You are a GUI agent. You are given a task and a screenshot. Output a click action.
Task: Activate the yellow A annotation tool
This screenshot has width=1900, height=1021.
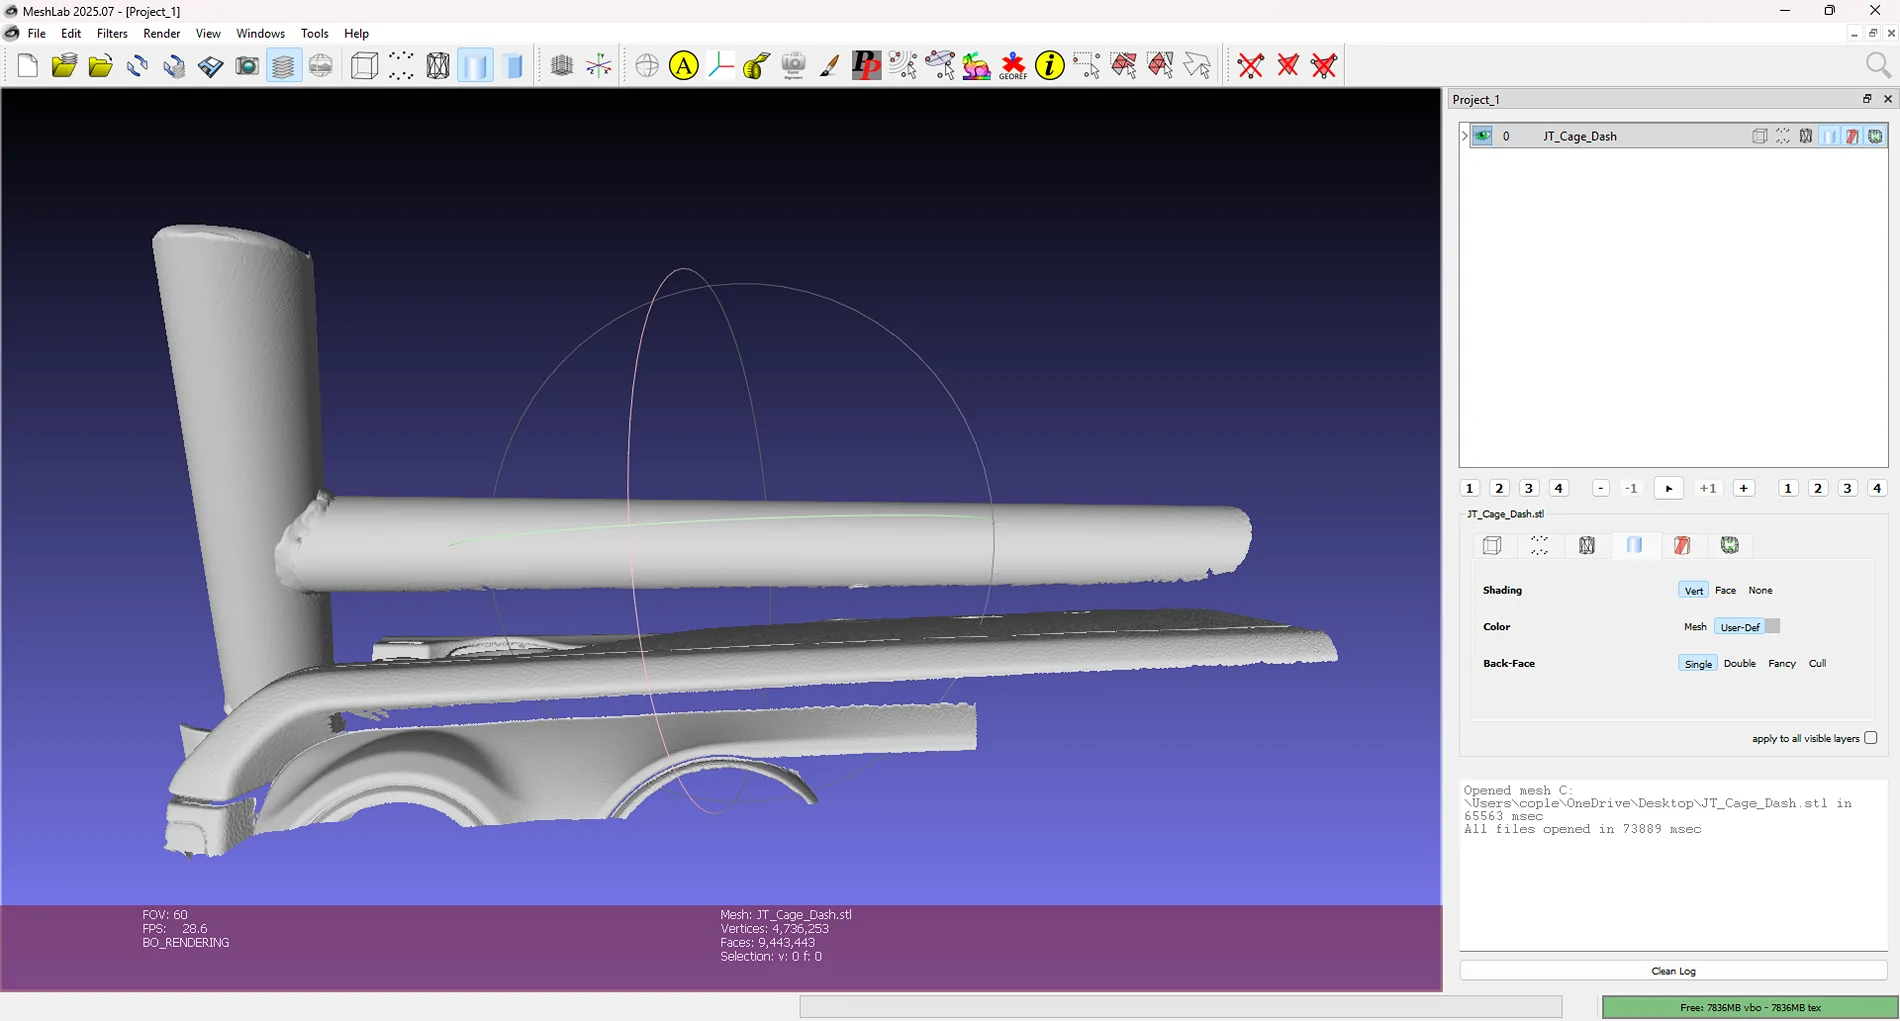tap(684, 66)
